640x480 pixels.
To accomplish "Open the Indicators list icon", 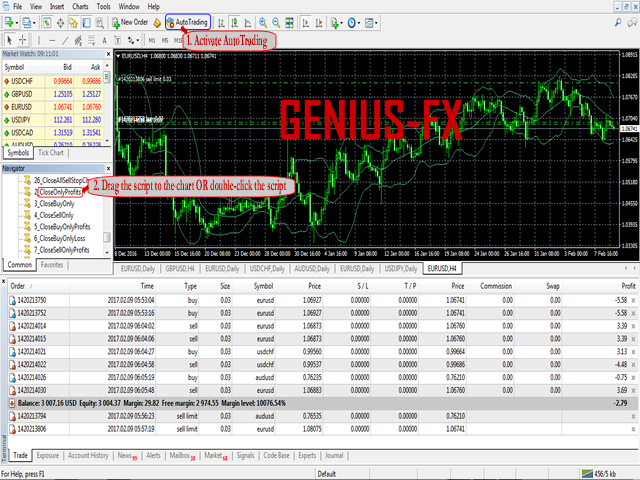I will click(x=334, y=23).
